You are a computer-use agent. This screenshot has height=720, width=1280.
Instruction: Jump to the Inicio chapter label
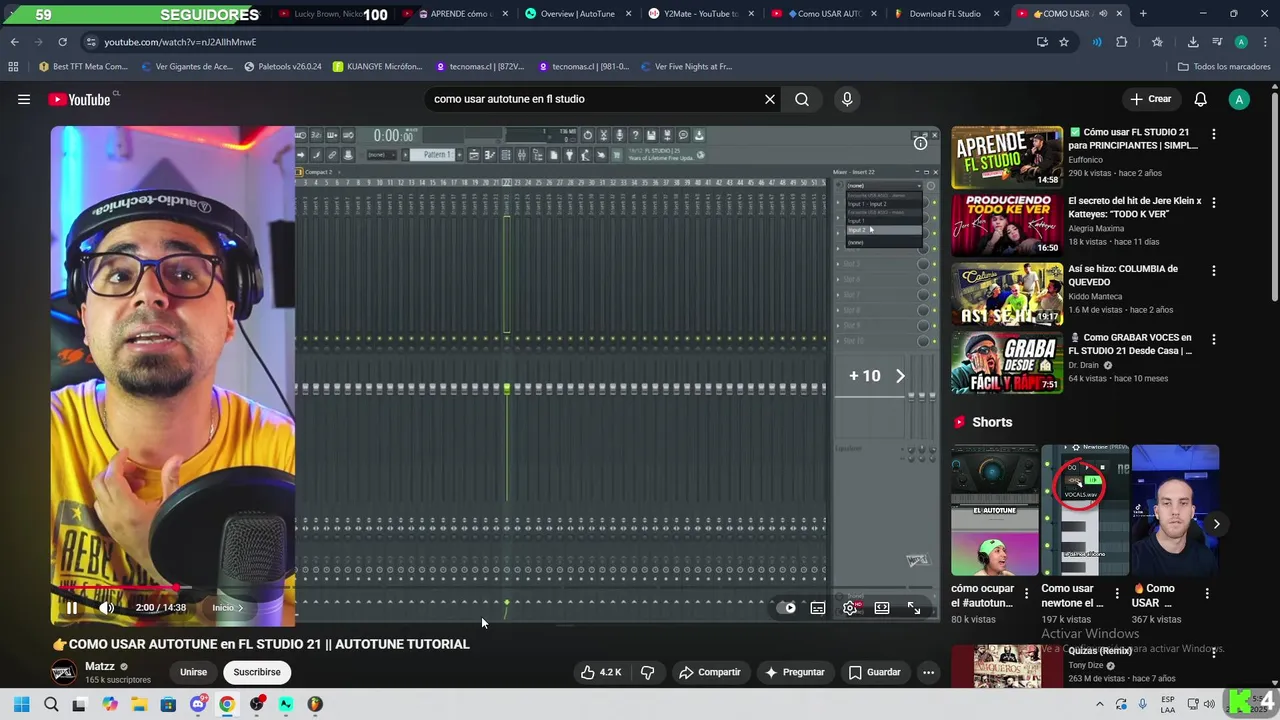[x=227, y=608]
